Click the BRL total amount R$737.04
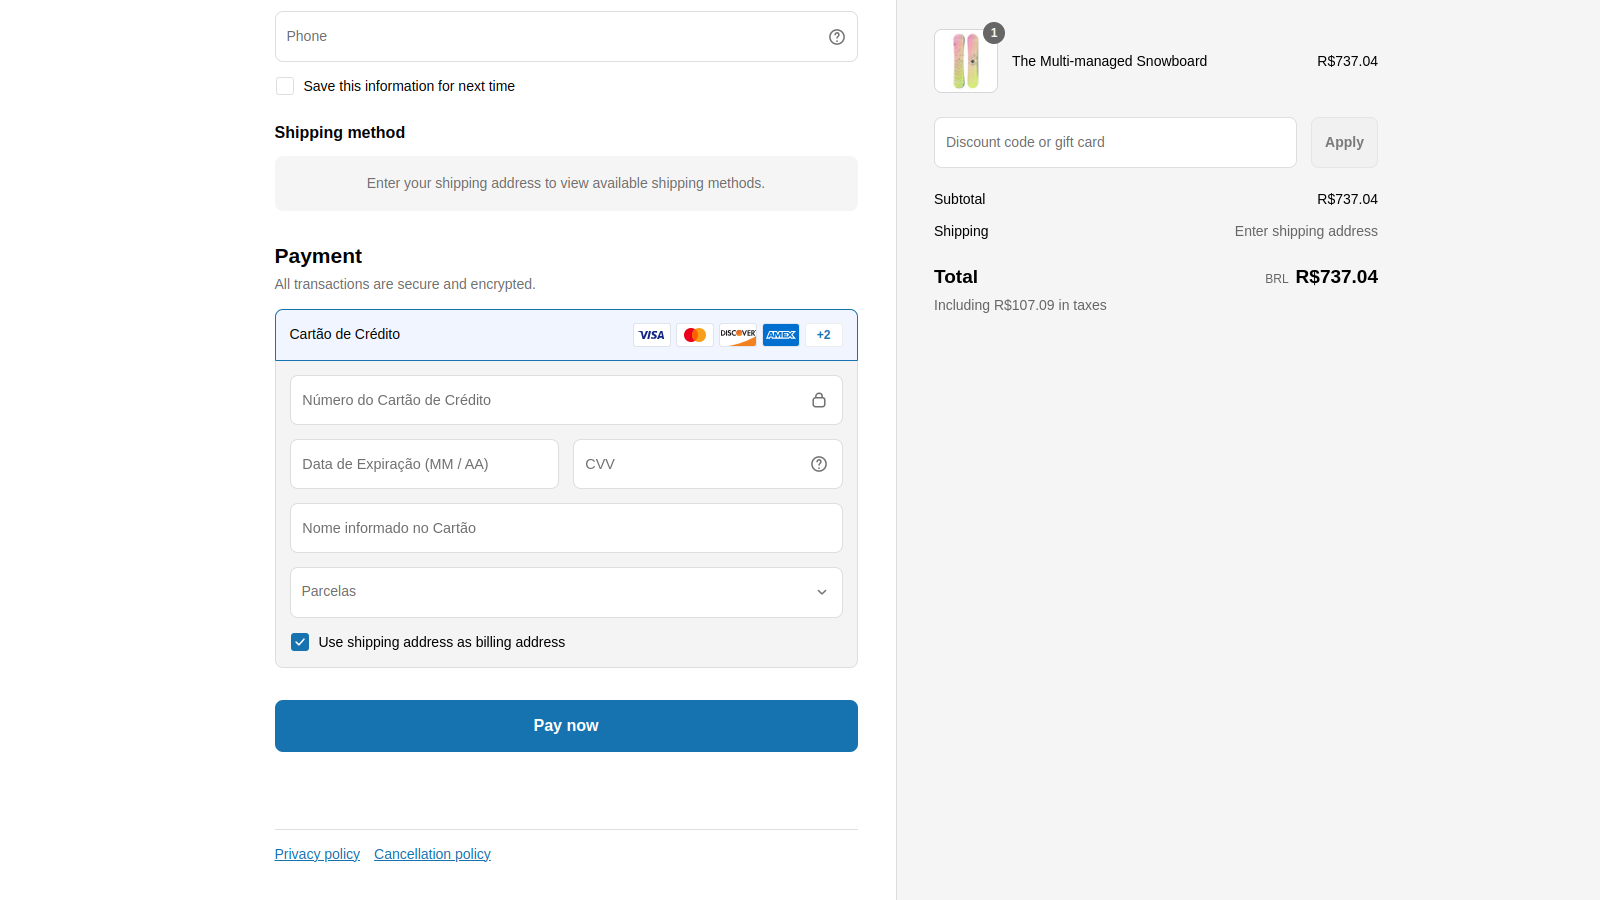 (x=1336, y=277)
